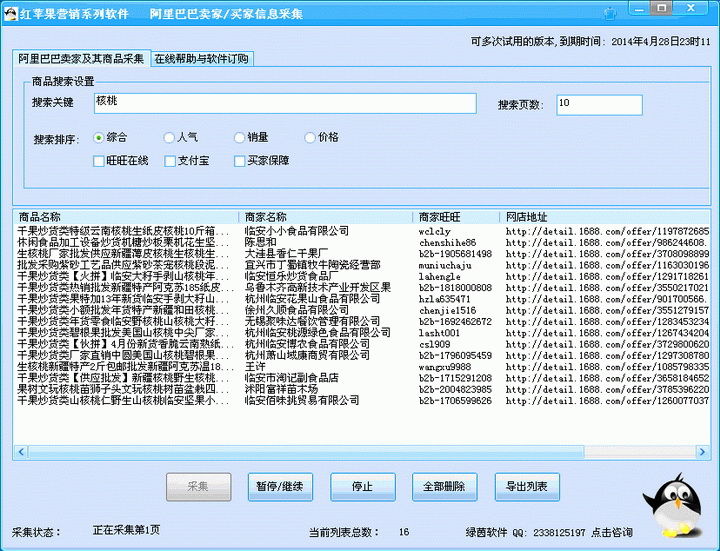Close the application window

pyautogui.click(x=690, y=8)
